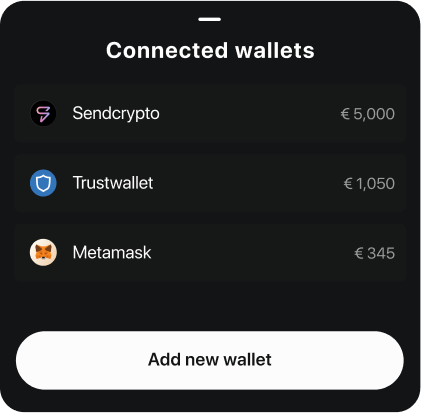421x413 pixels.
Task: Click the € 1,050 balance amount
Action: point(369,183)
